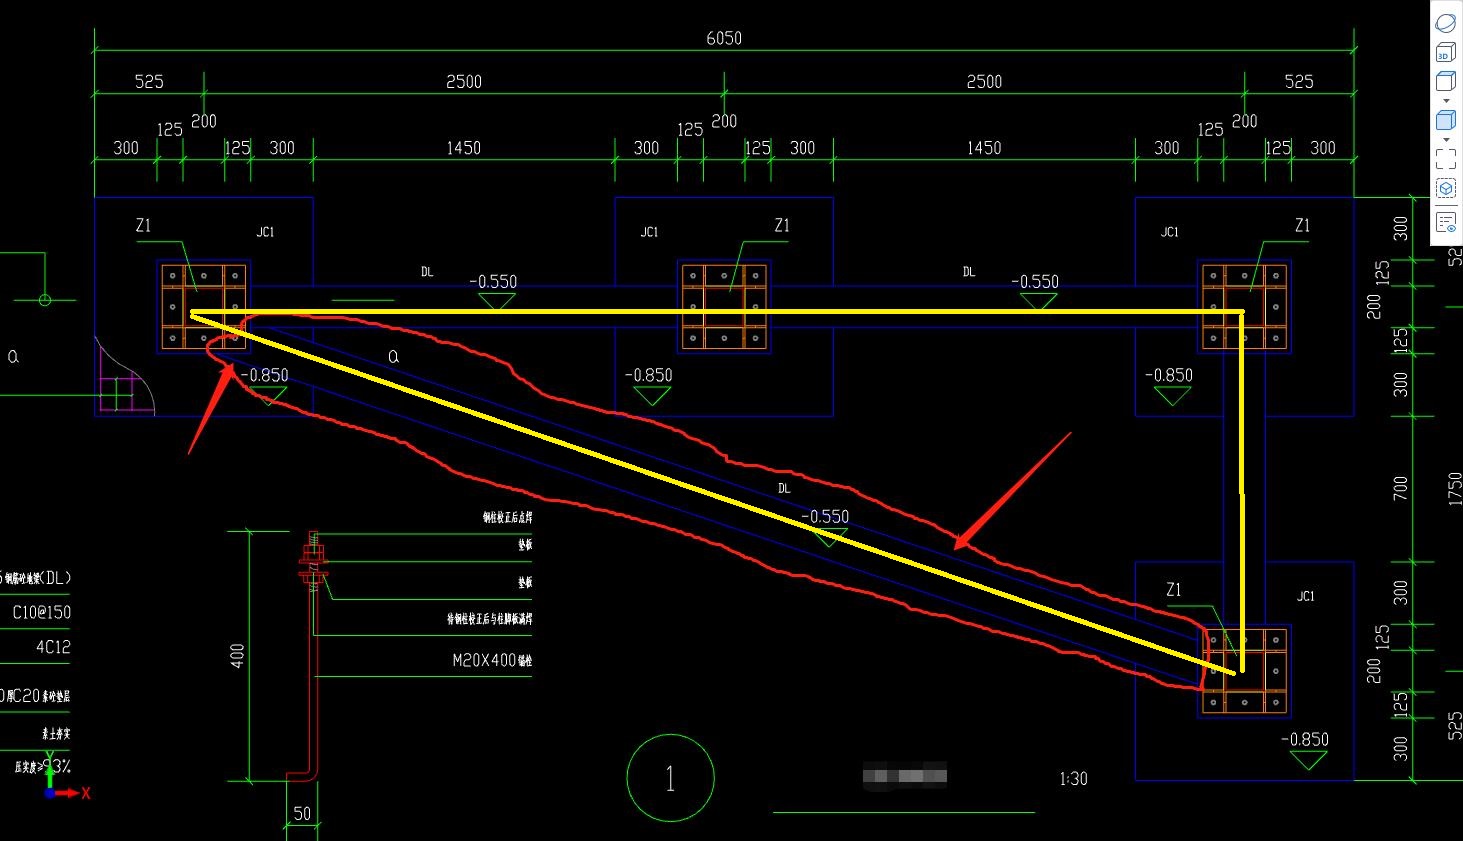Click the detail number 1 circle

click(x=670, y=778)
